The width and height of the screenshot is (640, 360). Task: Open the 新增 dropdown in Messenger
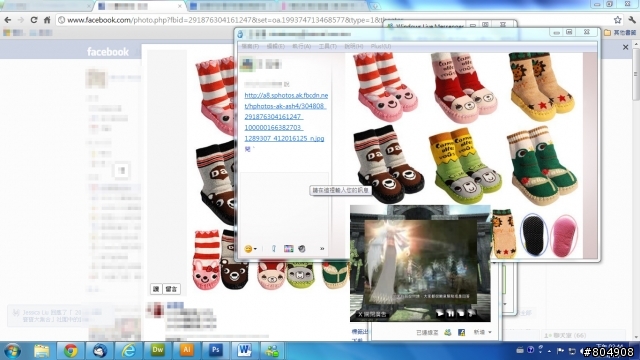482,332
